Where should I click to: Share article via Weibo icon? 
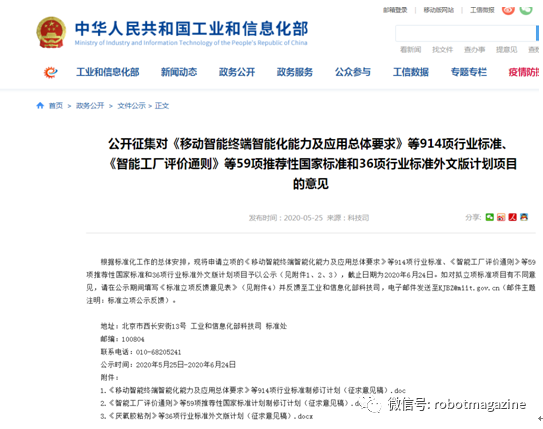(x=501, y=217)
